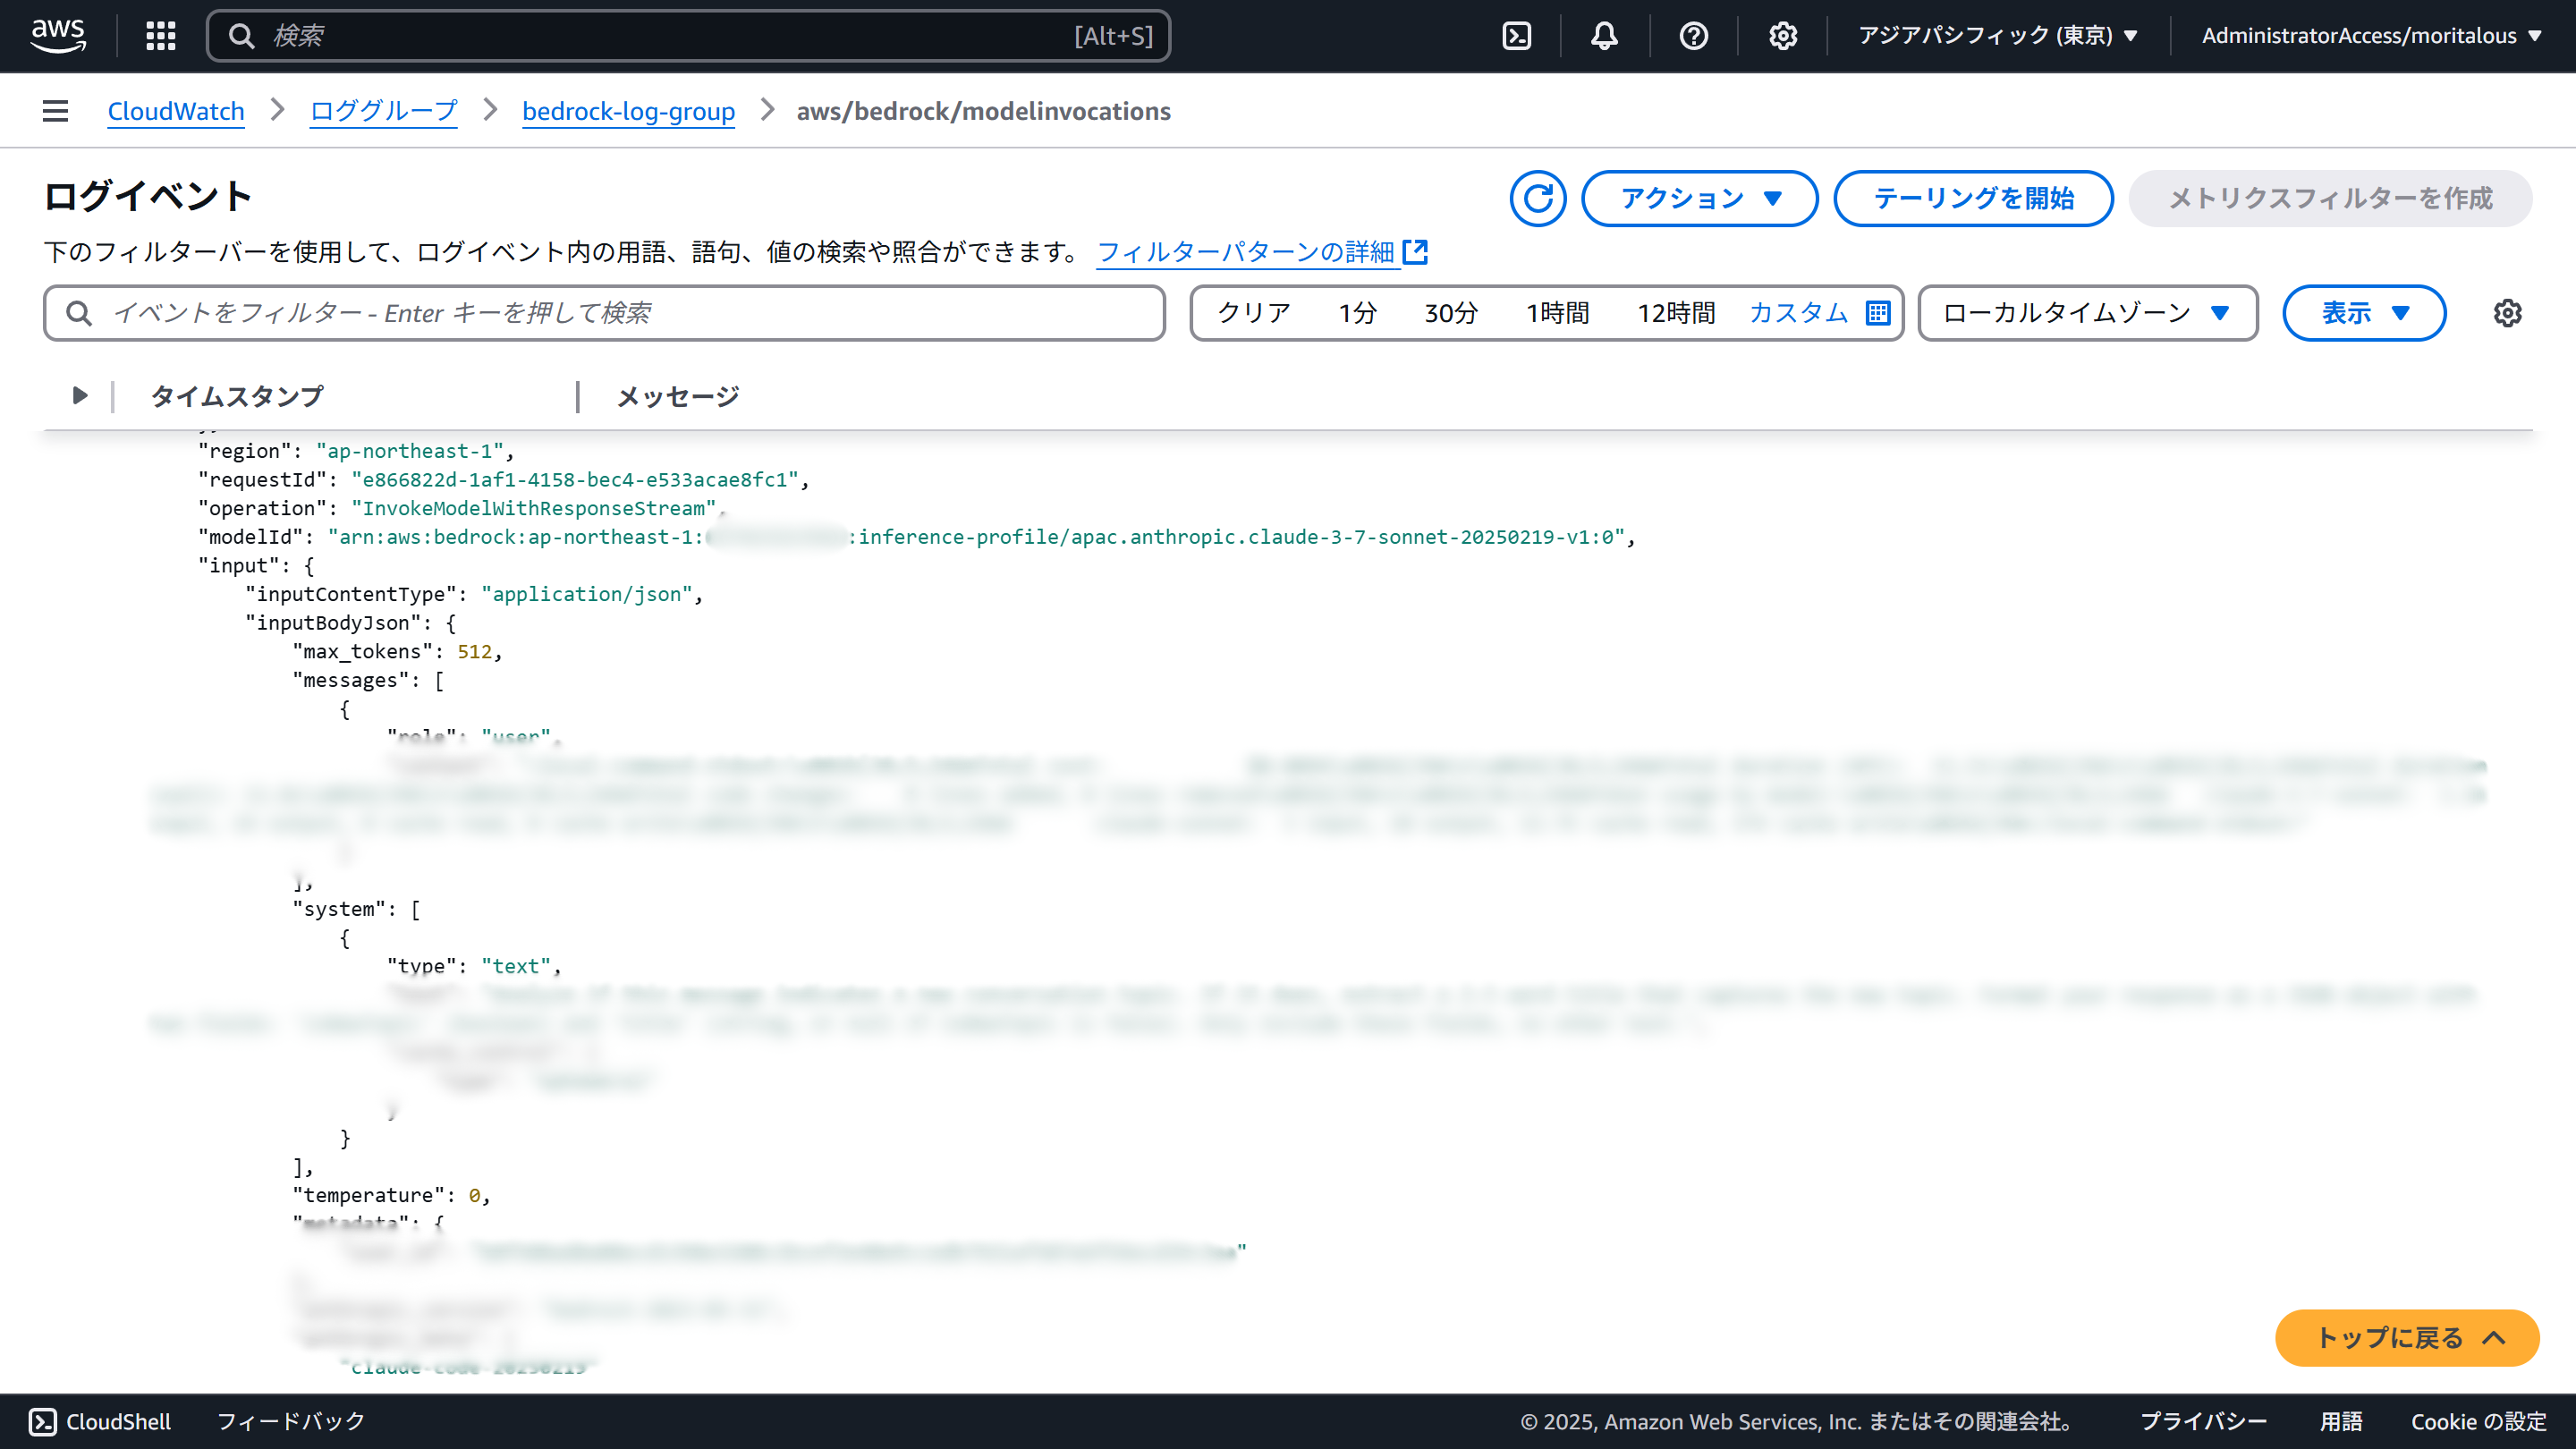Open Cookie の設定 footer link
The width and height of the screenshot is (2576, 1449).
point(2478,1421)
